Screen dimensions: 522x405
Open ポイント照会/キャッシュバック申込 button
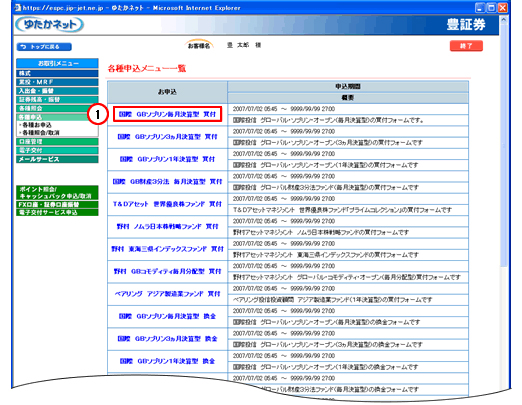tap(57, 193)
